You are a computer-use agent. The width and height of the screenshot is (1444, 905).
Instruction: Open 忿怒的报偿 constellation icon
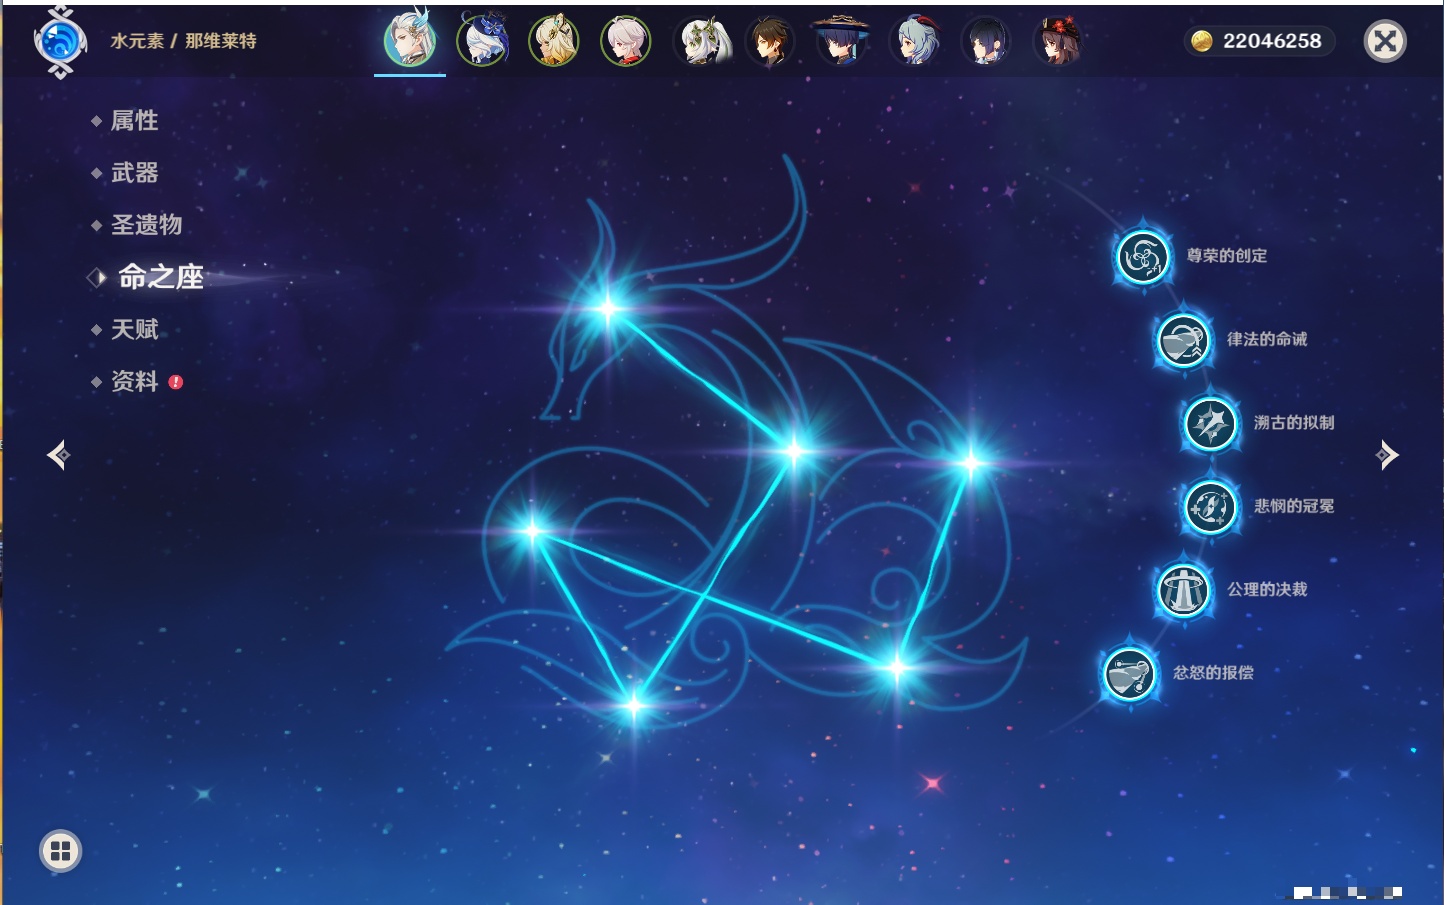tap(1130, 673)
